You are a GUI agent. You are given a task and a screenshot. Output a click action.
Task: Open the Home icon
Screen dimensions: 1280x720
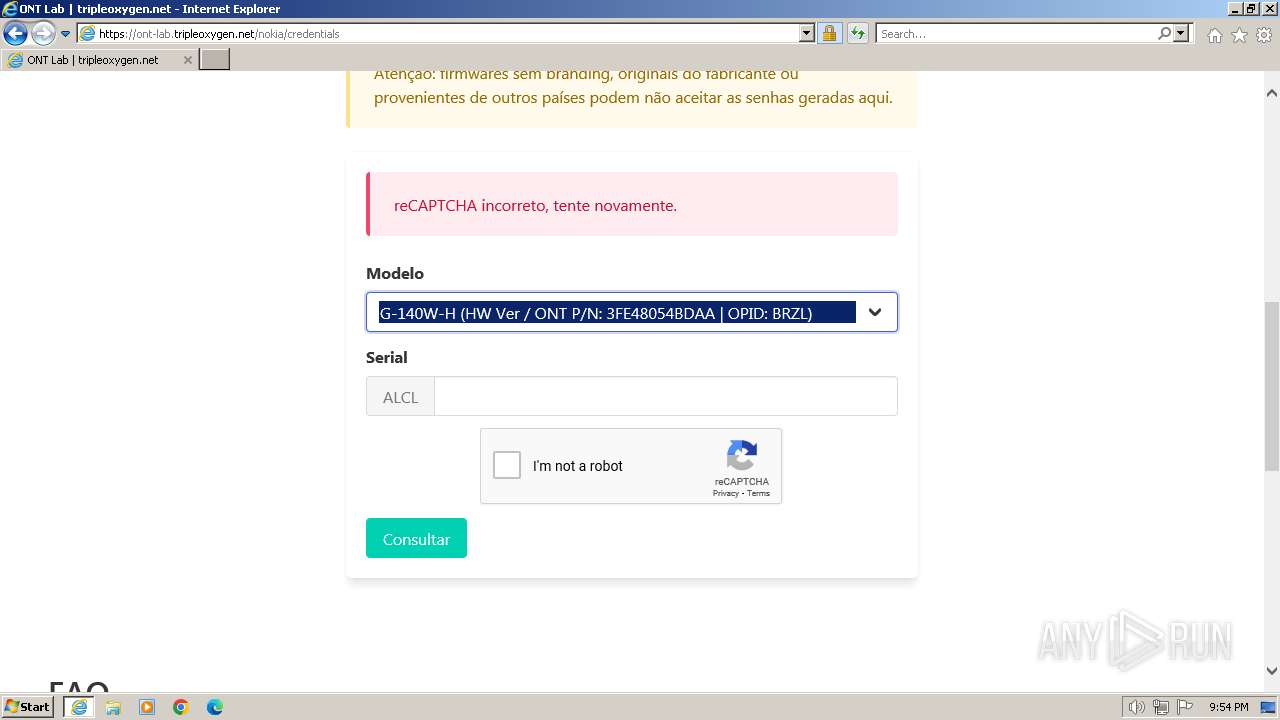coord(1214,35)
